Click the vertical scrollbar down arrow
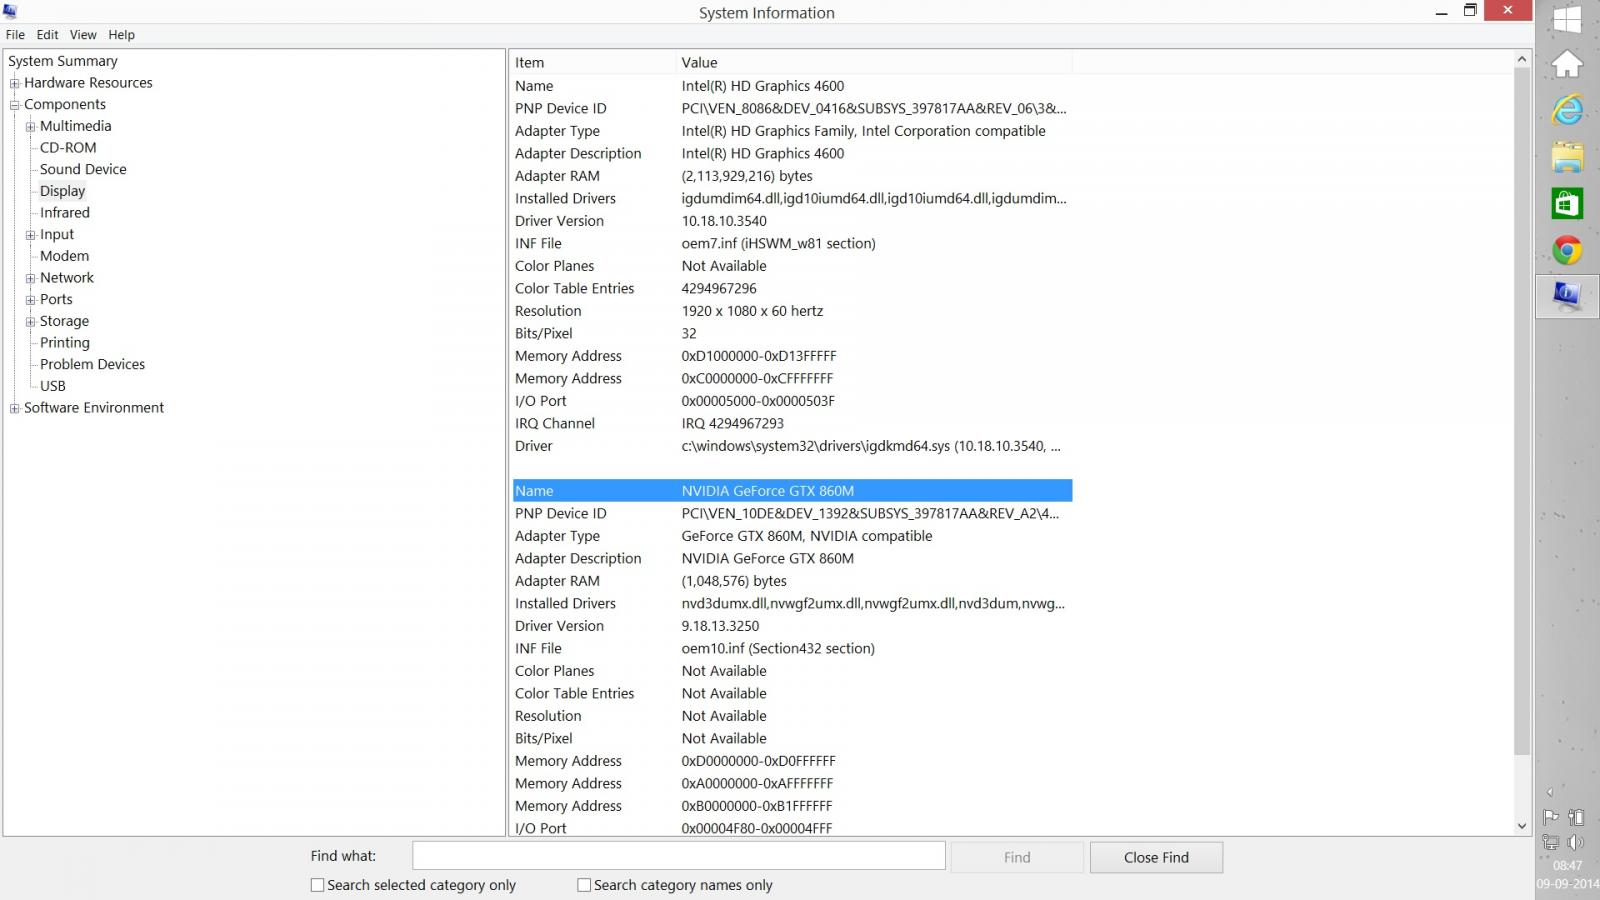Image resolution: width=1600 pixels, height=900 pixels. 1522,826
